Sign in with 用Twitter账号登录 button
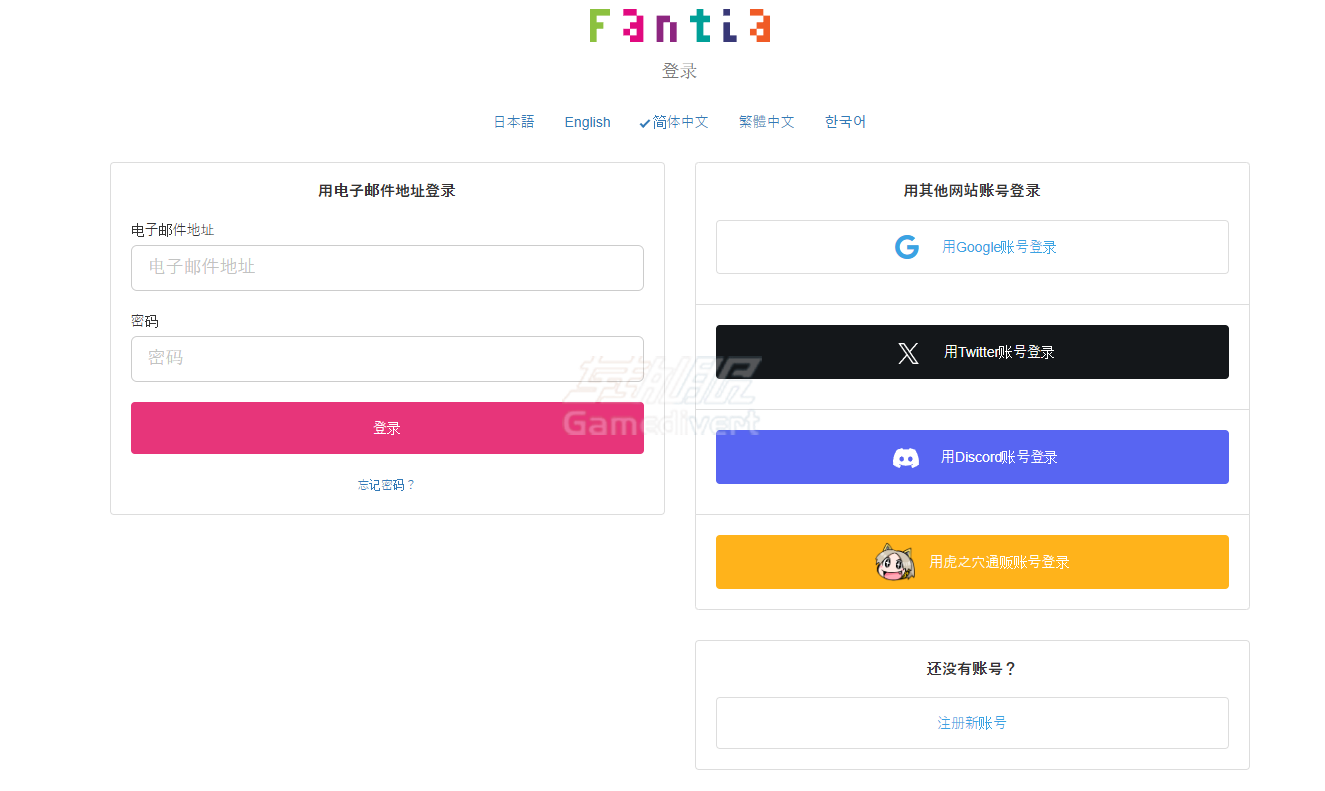Image resolution: width=1325 pixels, height=791 pixels. [972, 352]
